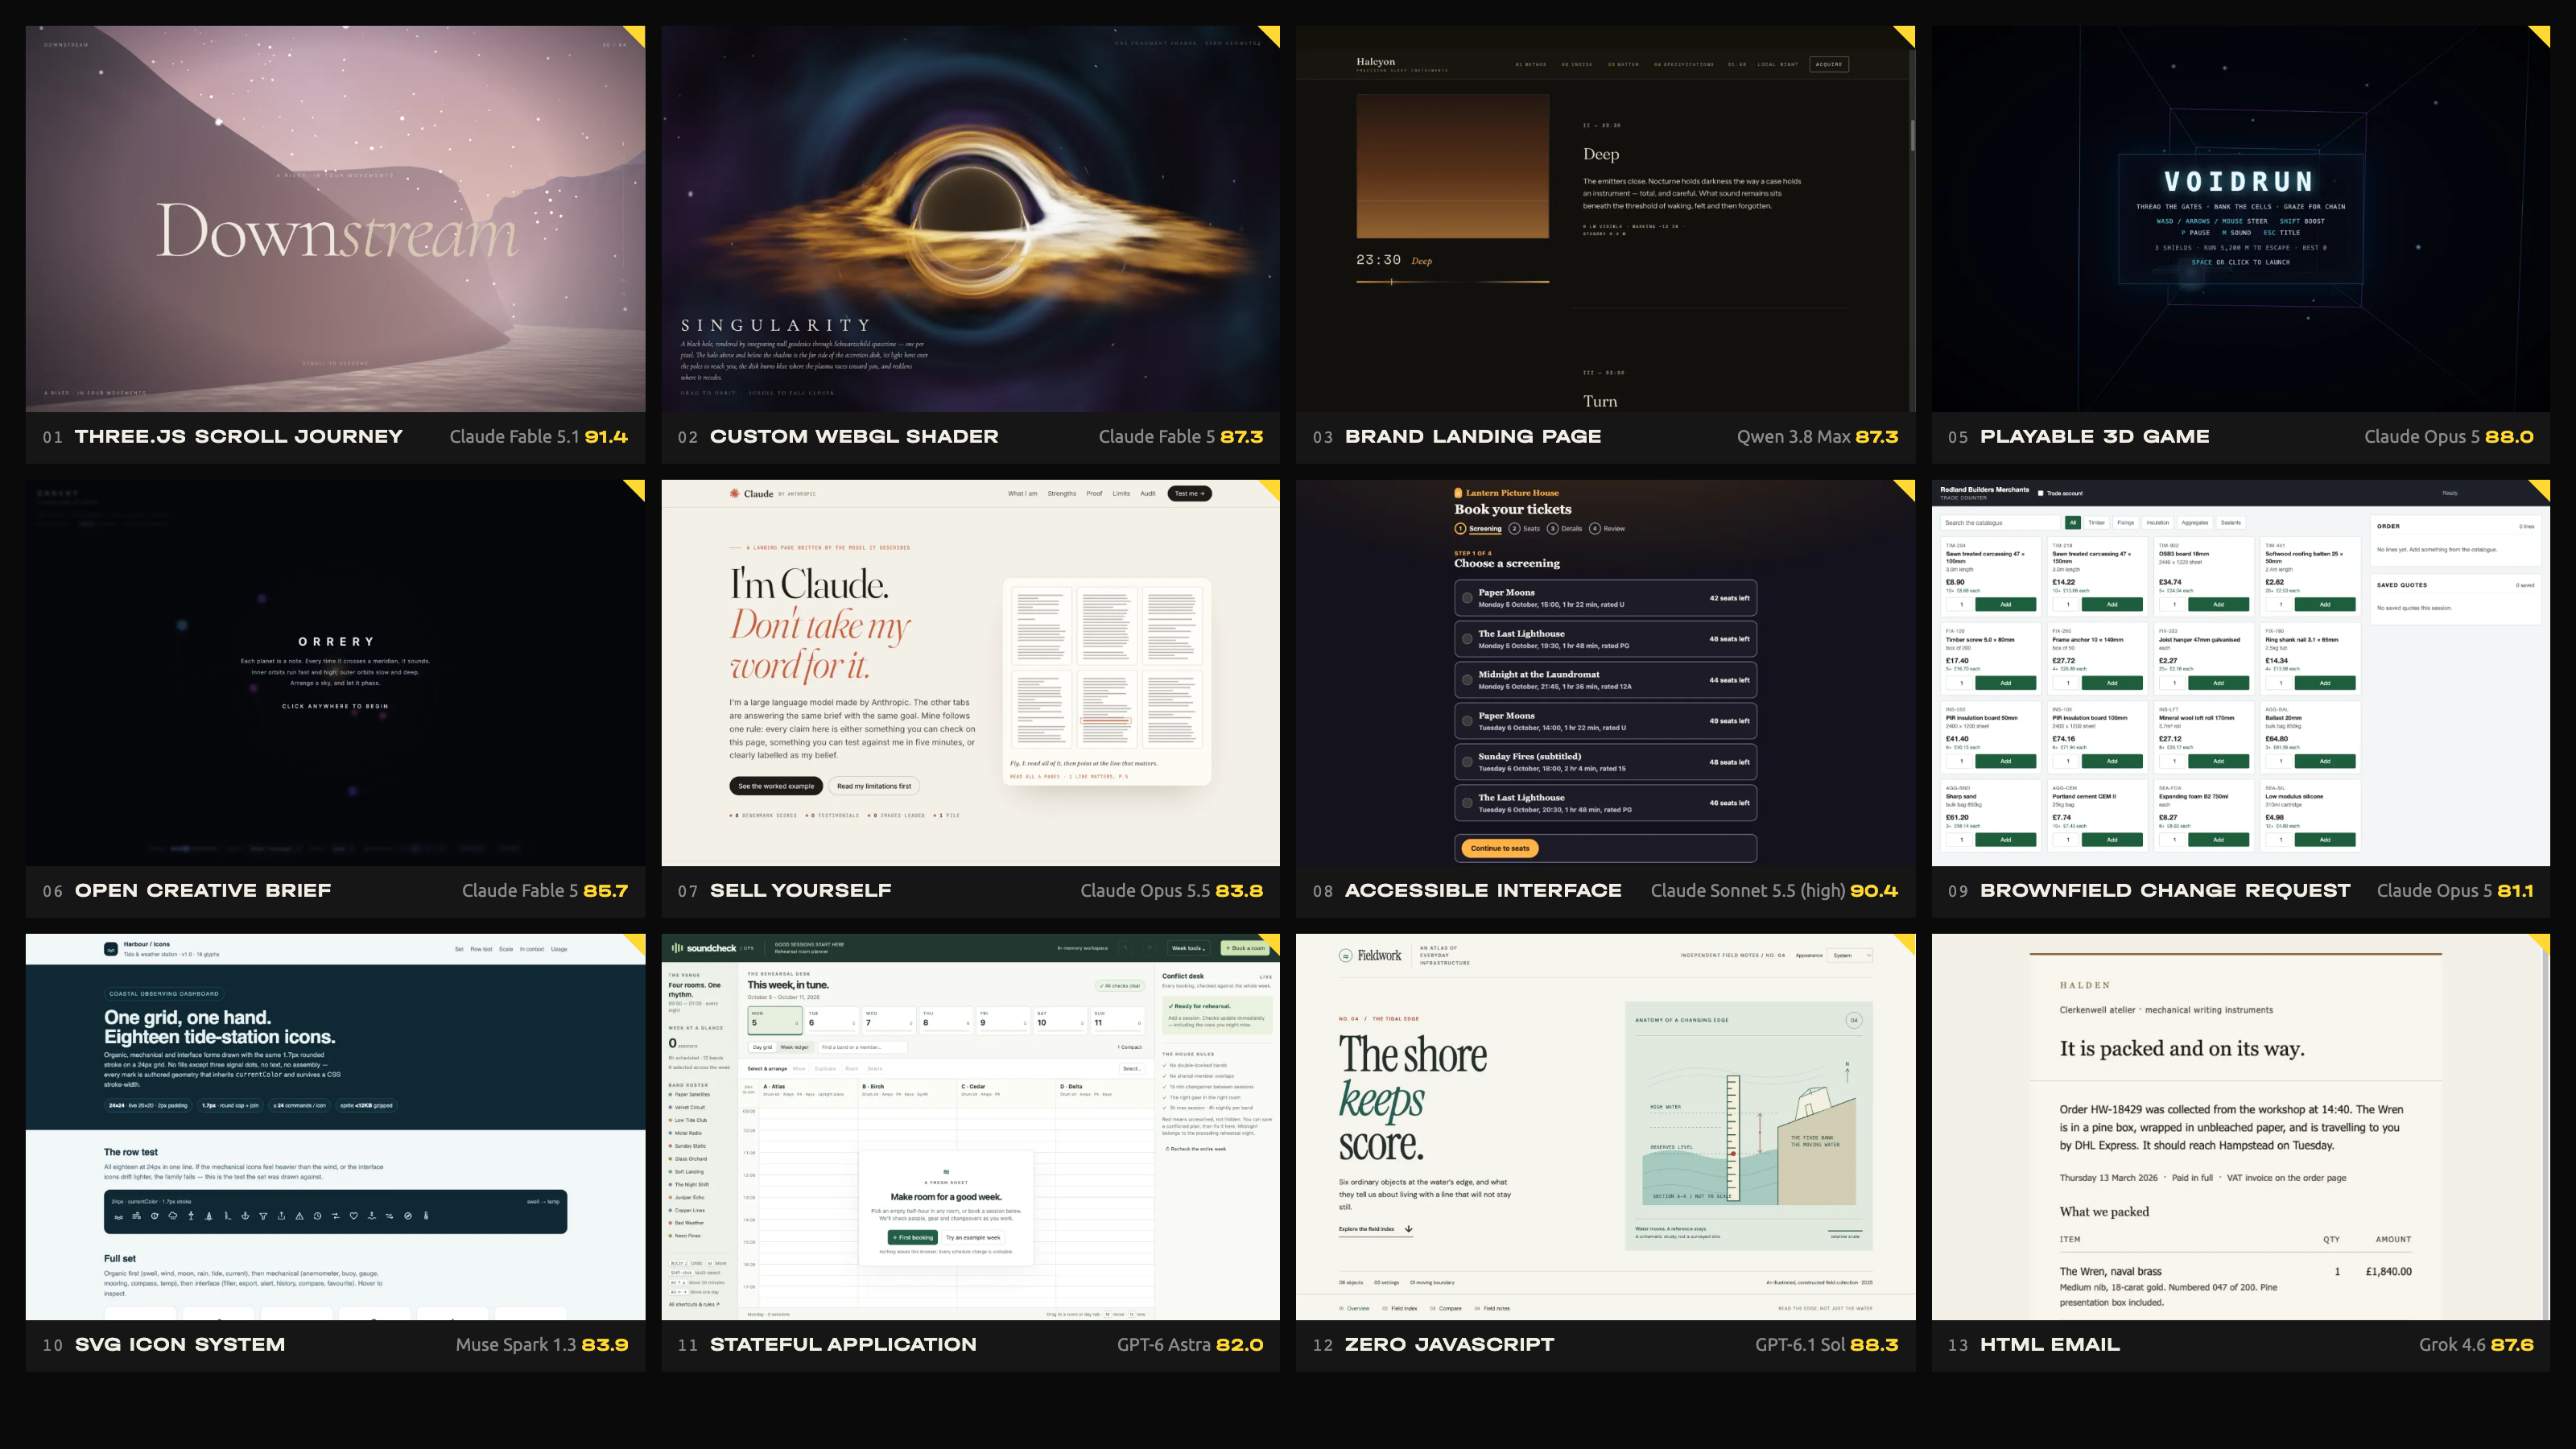Screen dimensions: 2576x1449
Task: Click the Claude starburst logo
Action: [x=735, y=493]
